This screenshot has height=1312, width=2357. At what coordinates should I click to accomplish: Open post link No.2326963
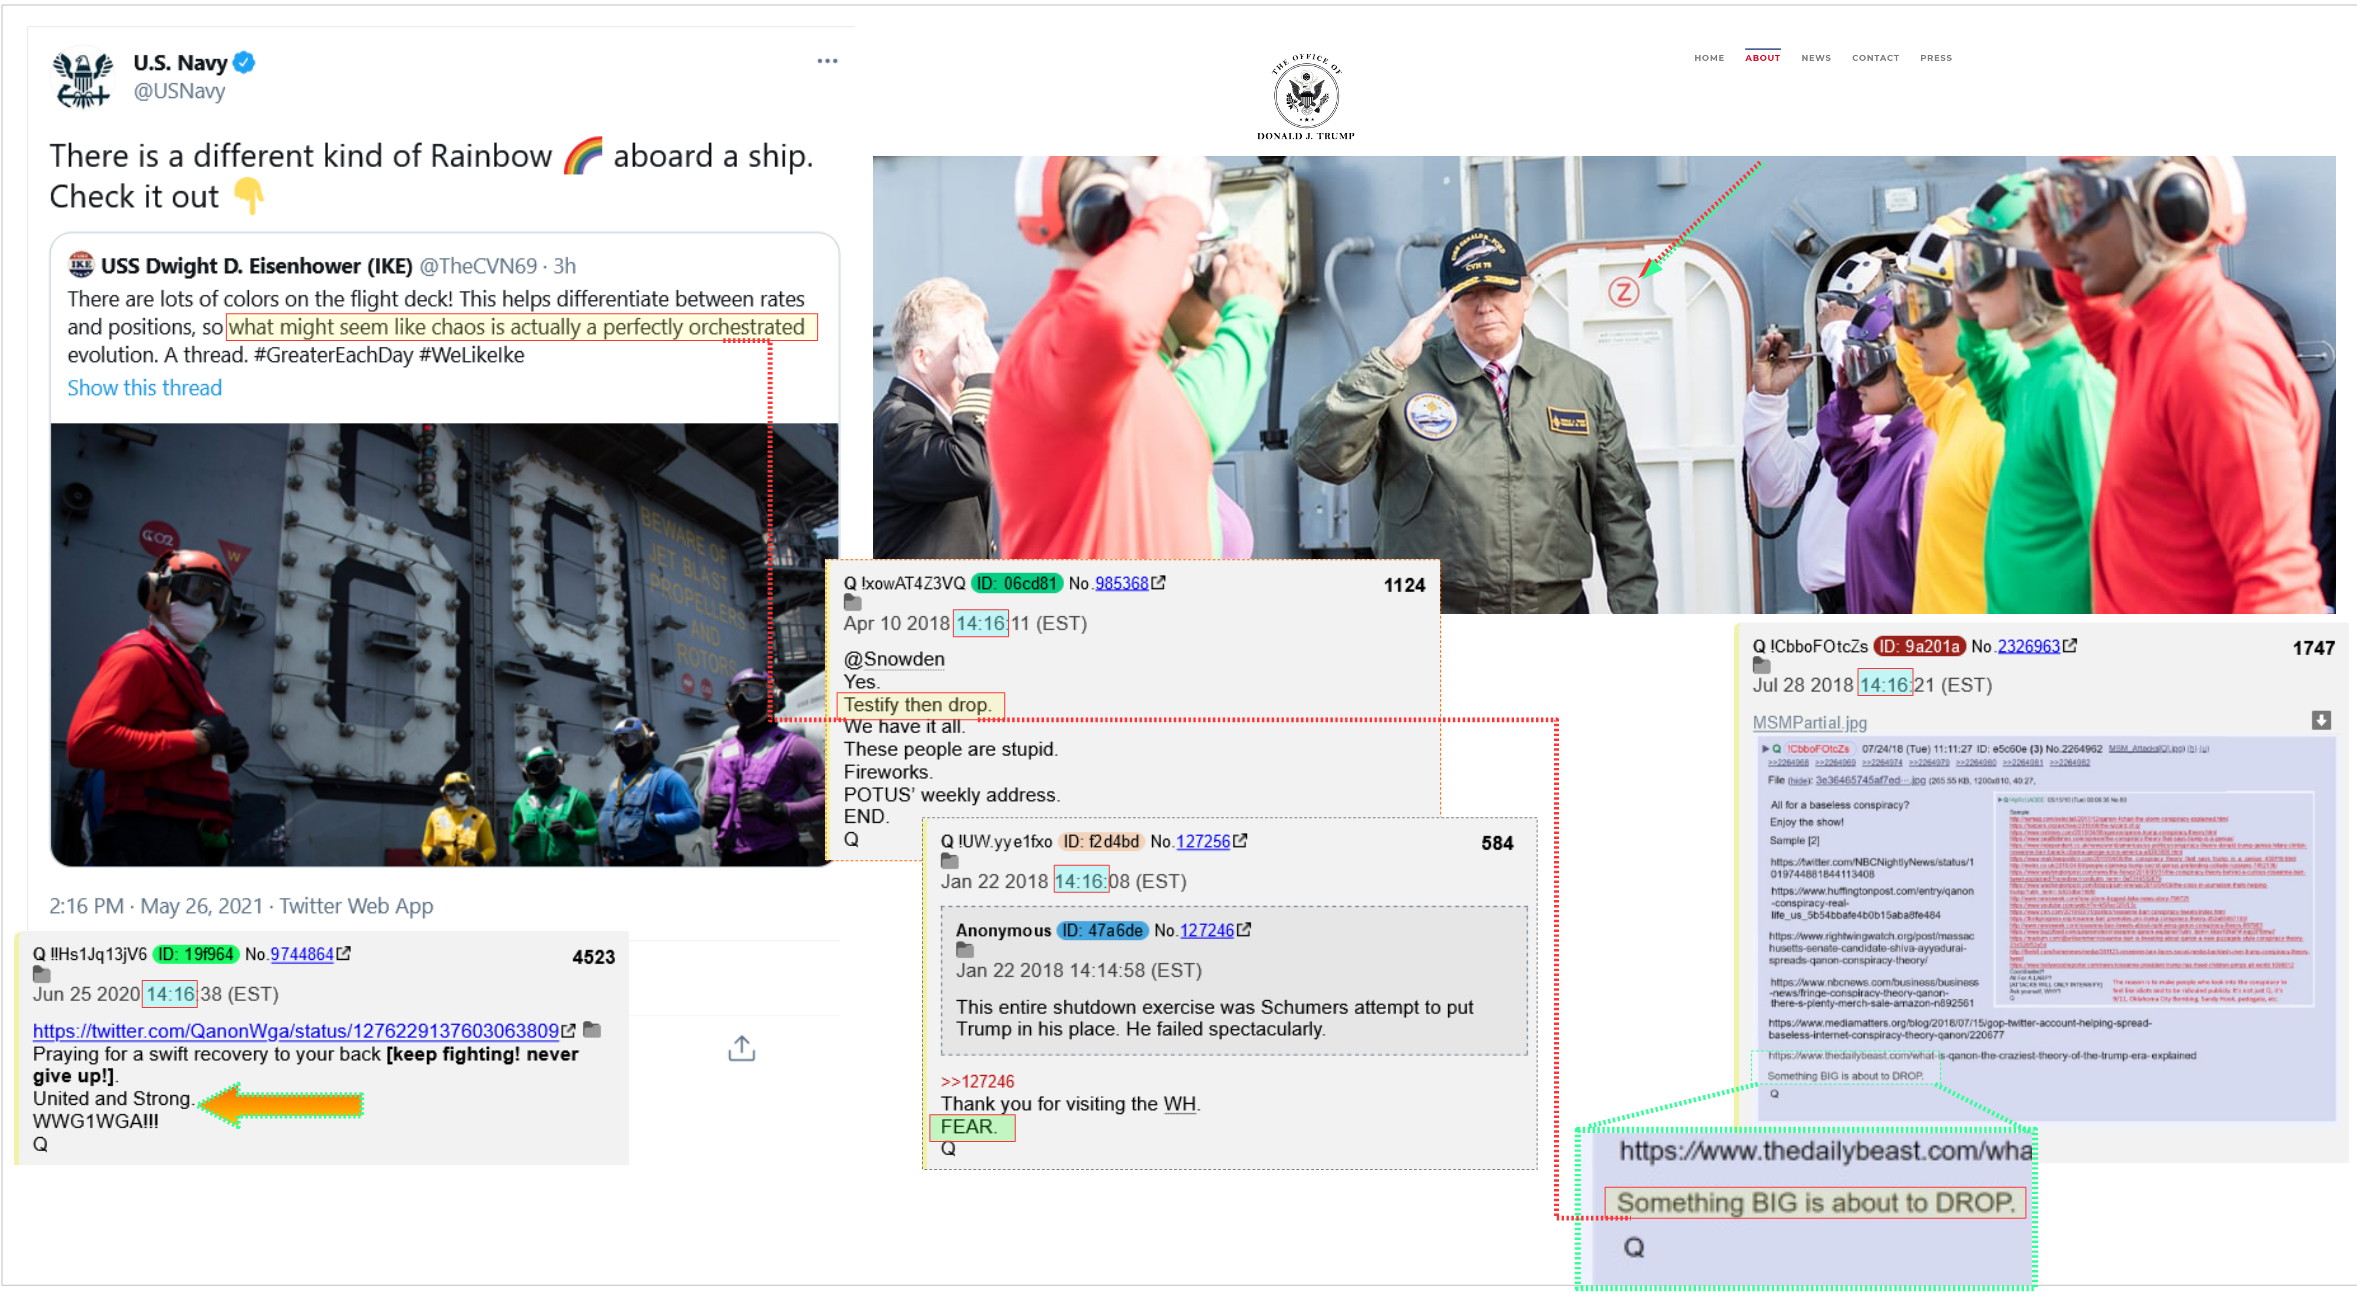coord(2028,646)
